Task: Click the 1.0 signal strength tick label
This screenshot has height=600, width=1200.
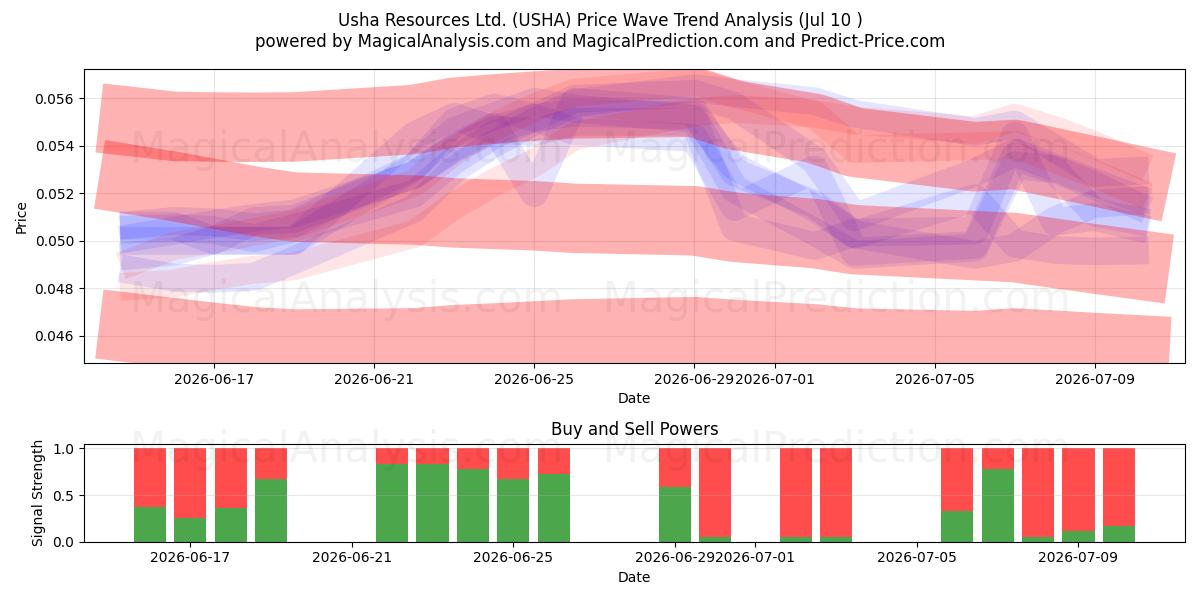Action: click(66, 449)
